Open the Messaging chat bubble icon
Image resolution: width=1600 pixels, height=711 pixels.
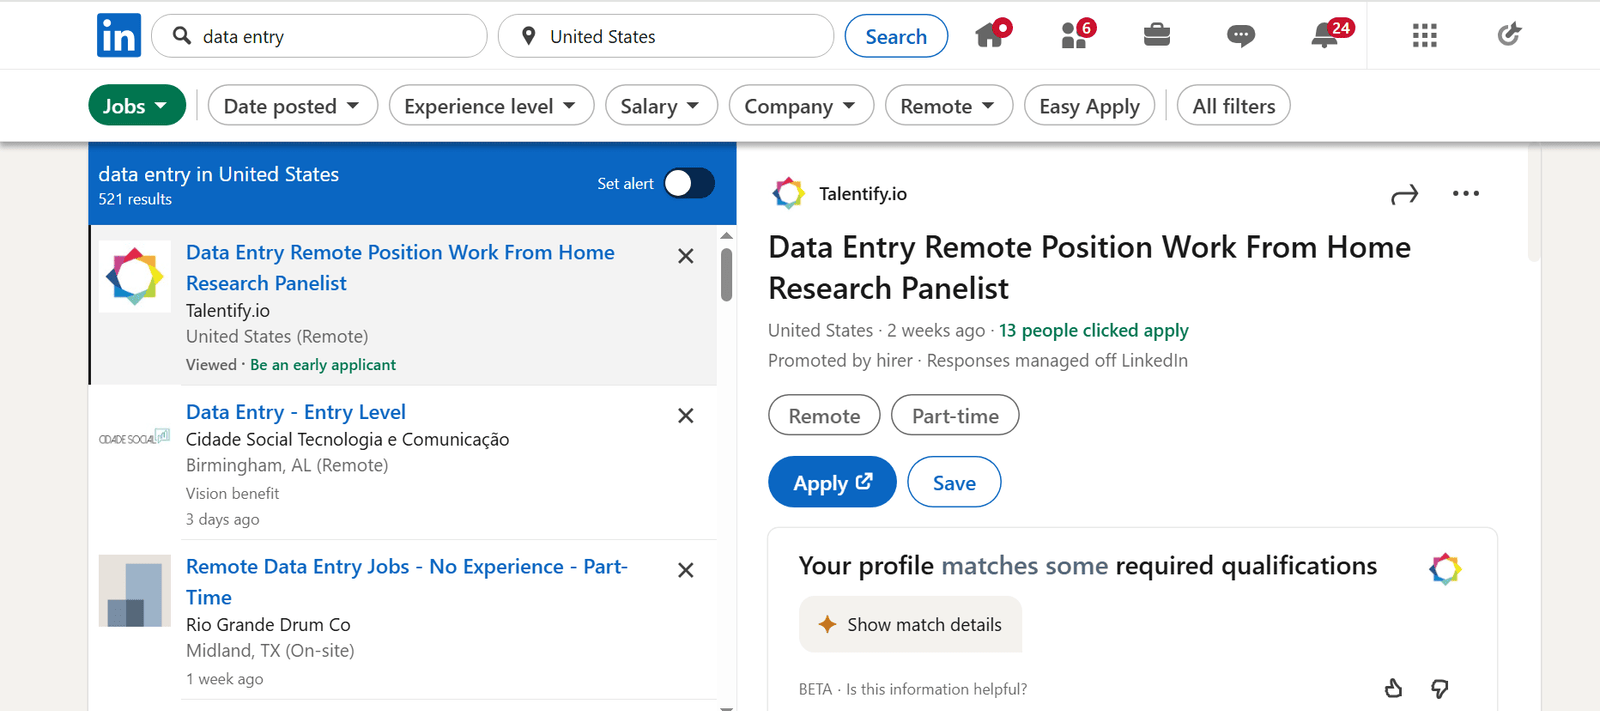[1241, 36]
